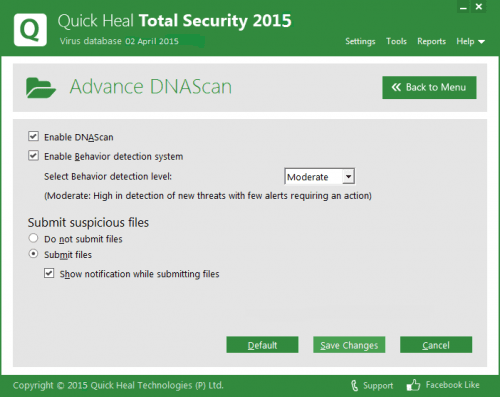This screenshot has width=500, height=397.
Task: Uncheck Enable Behavior detection system
Action: tap(33, 156)
